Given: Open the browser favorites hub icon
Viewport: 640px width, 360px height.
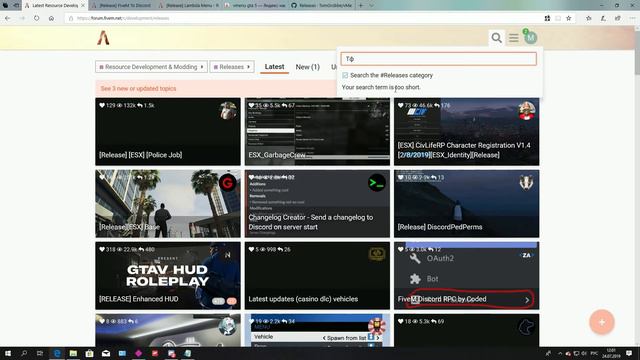Looking at the screenshot, I should point(589,18).
